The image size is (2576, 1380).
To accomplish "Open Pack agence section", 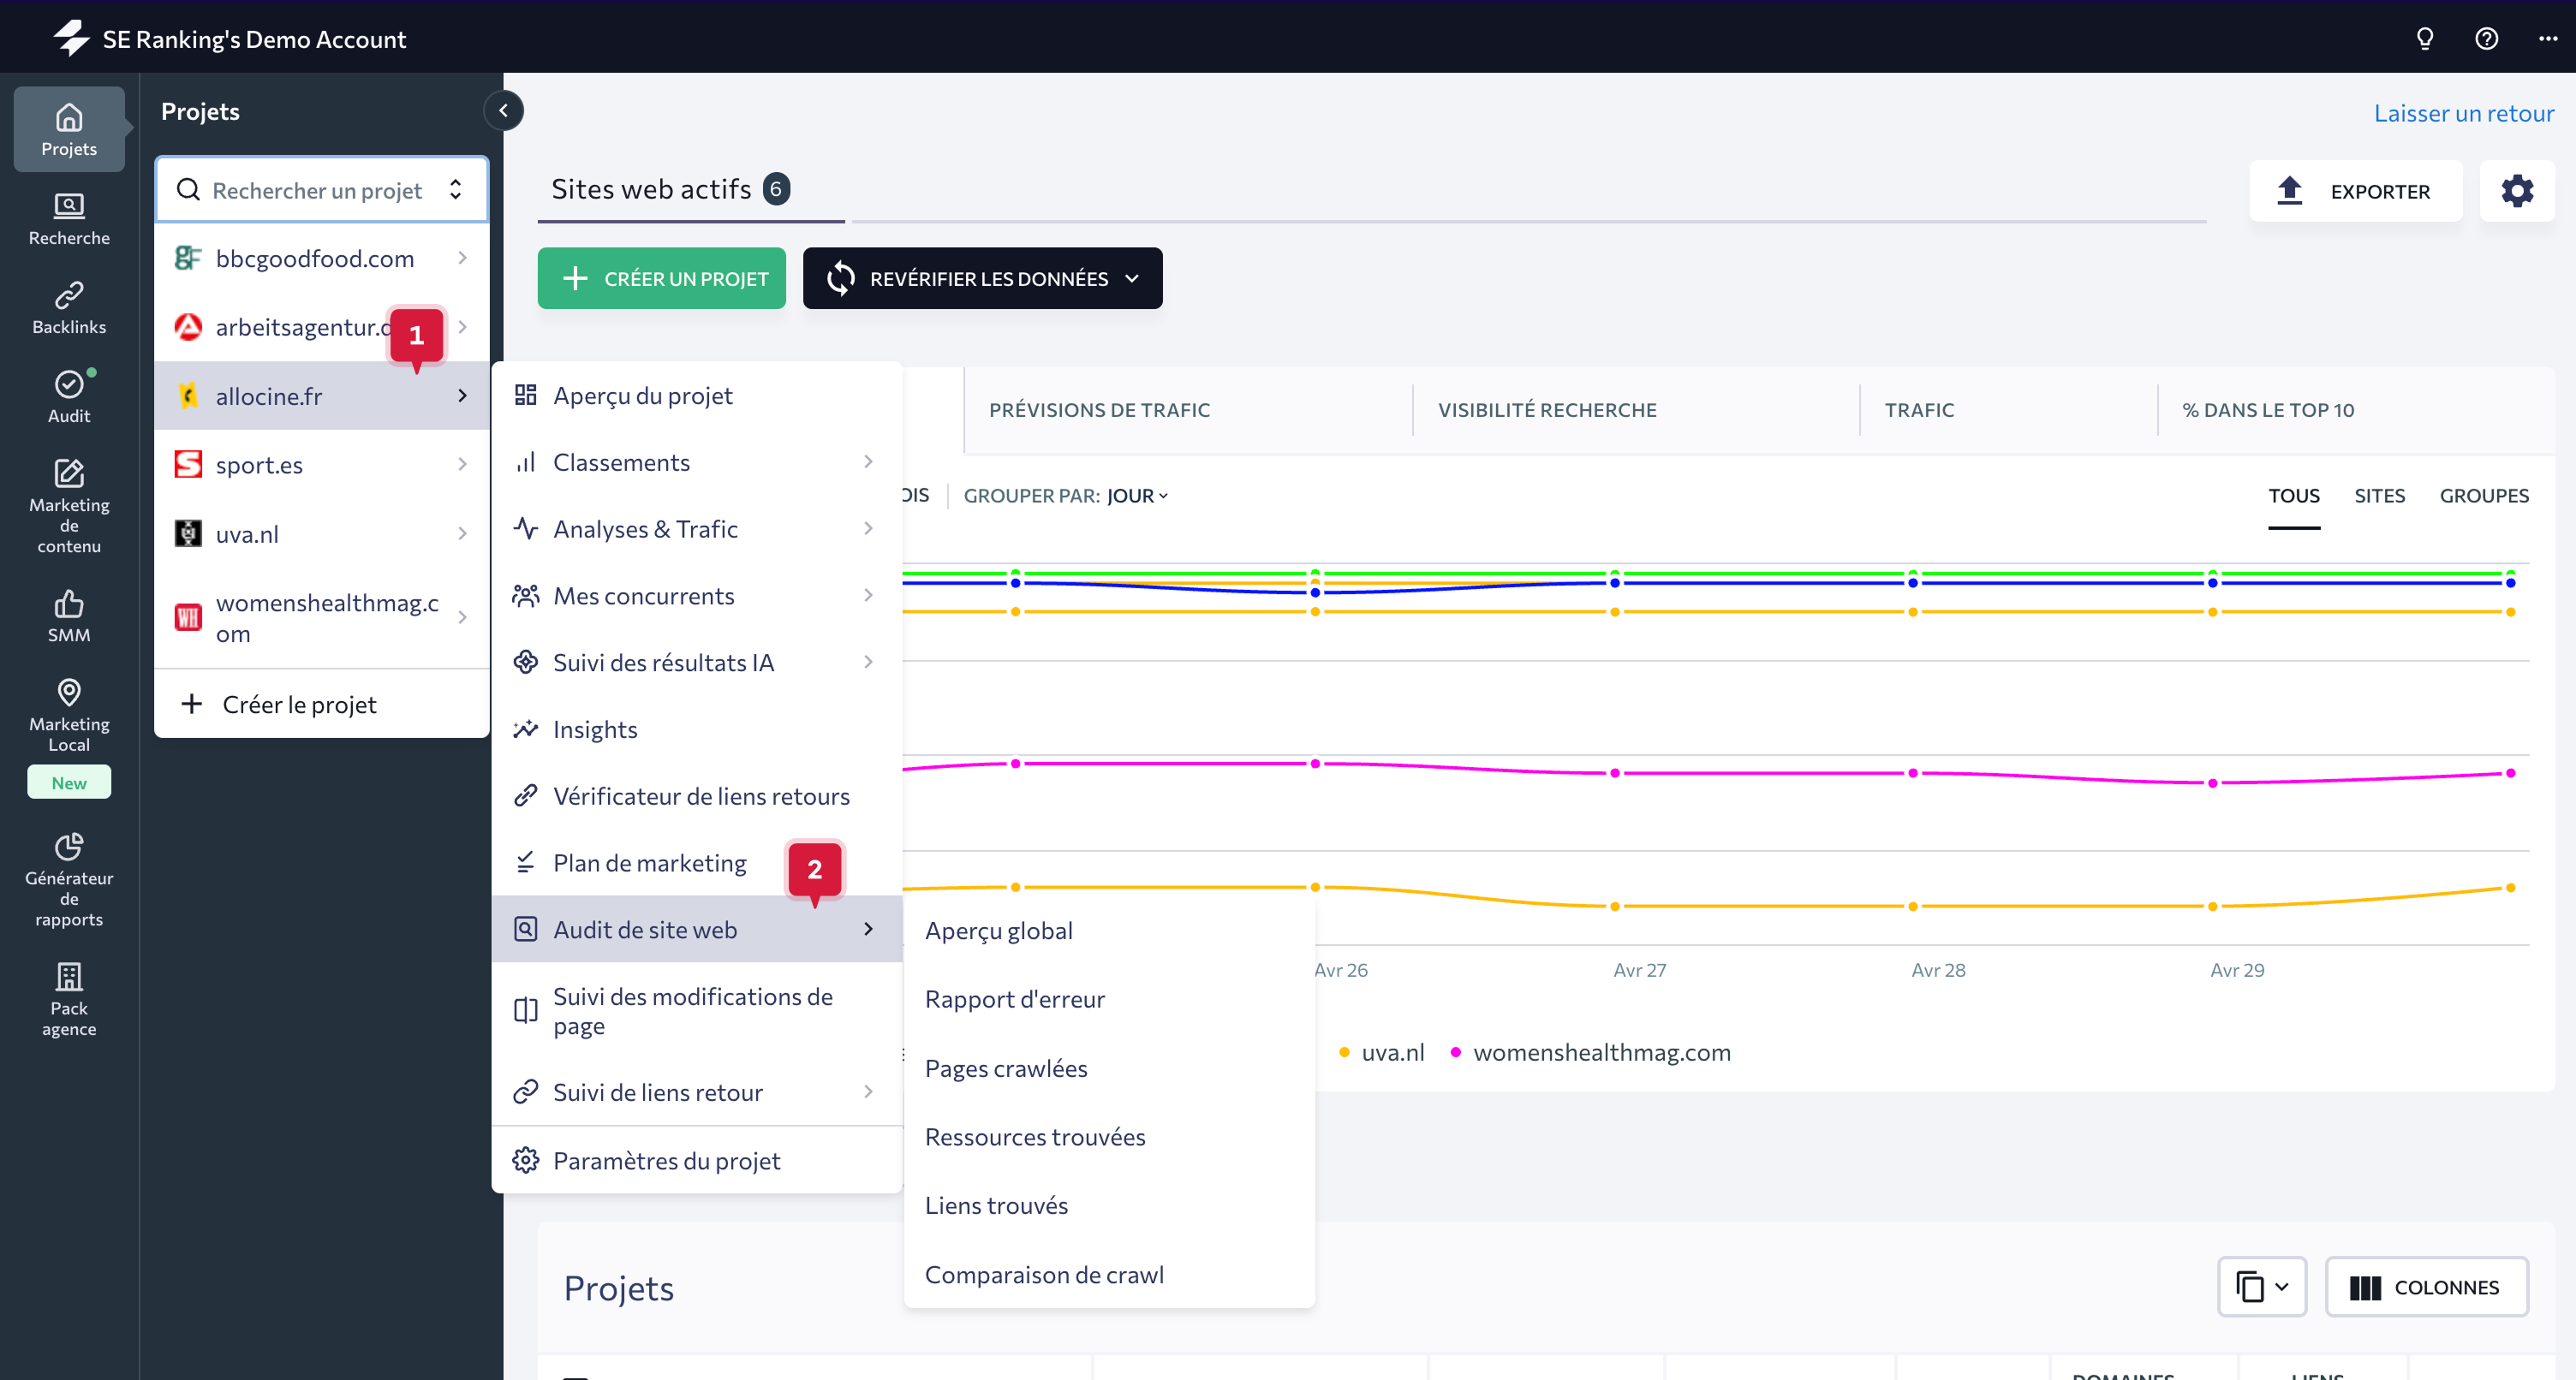I will (69, 998).
